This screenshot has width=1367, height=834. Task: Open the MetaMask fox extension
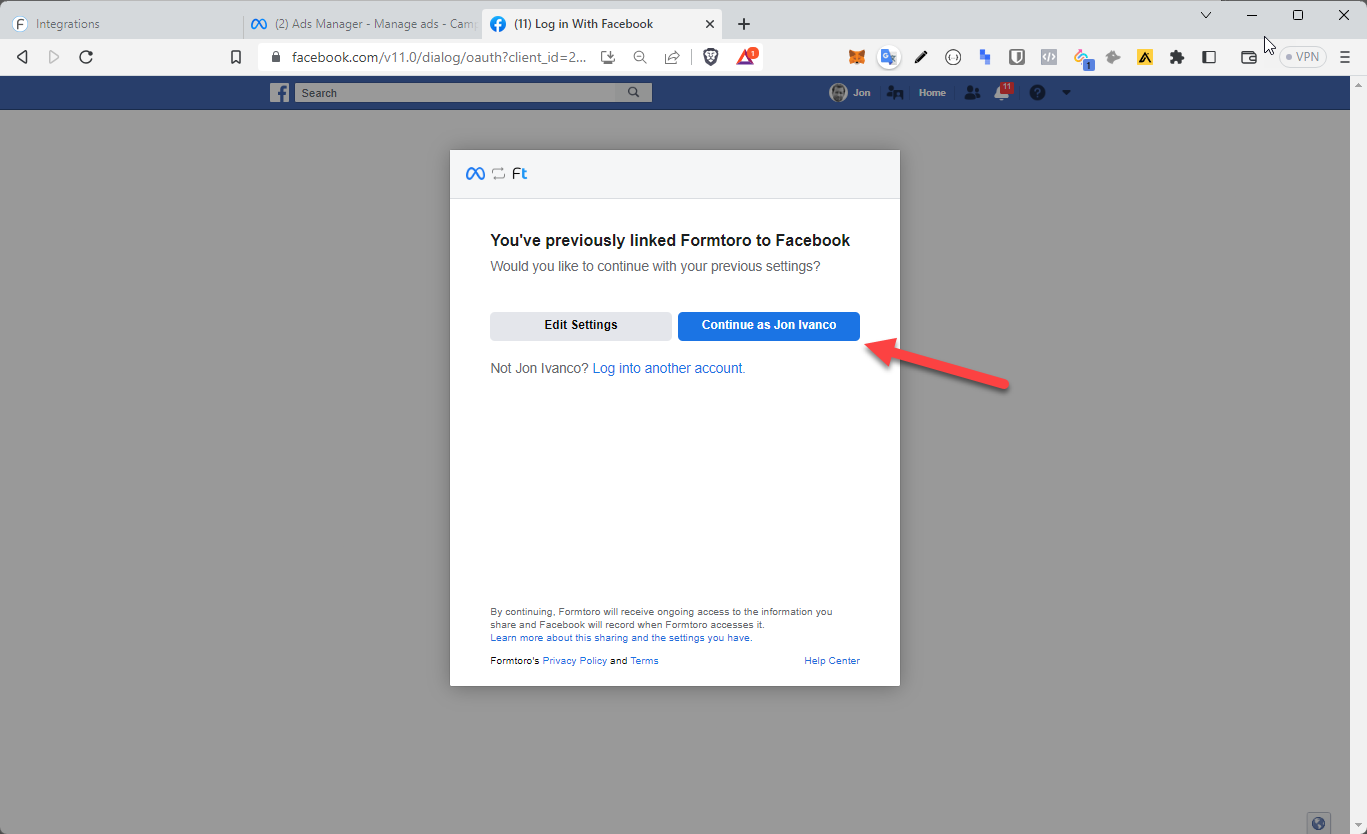tap(857, 57)
